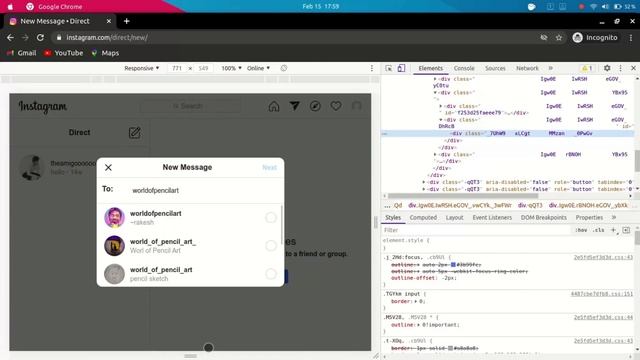Focus the To recipient search field

204,190
